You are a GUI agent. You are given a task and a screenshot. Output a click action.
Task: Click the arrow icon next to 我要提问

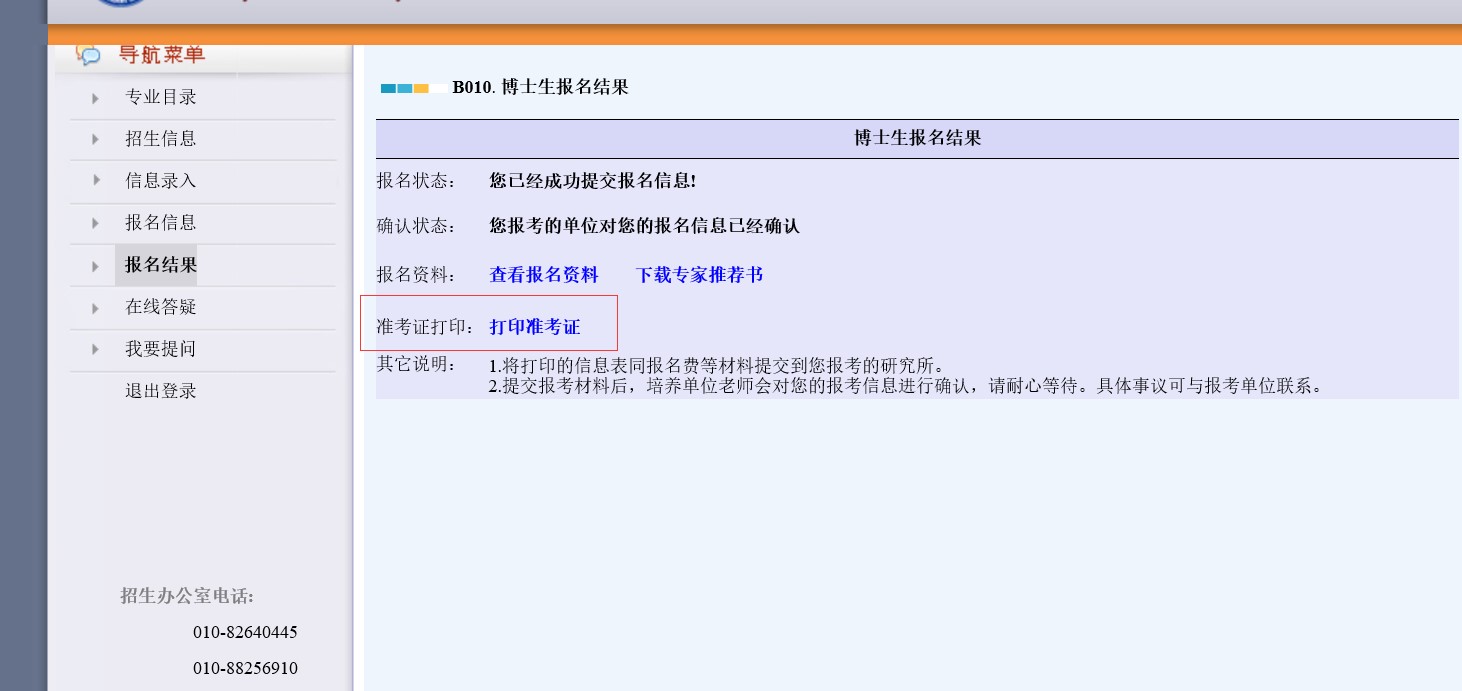[x=96, y=349]
